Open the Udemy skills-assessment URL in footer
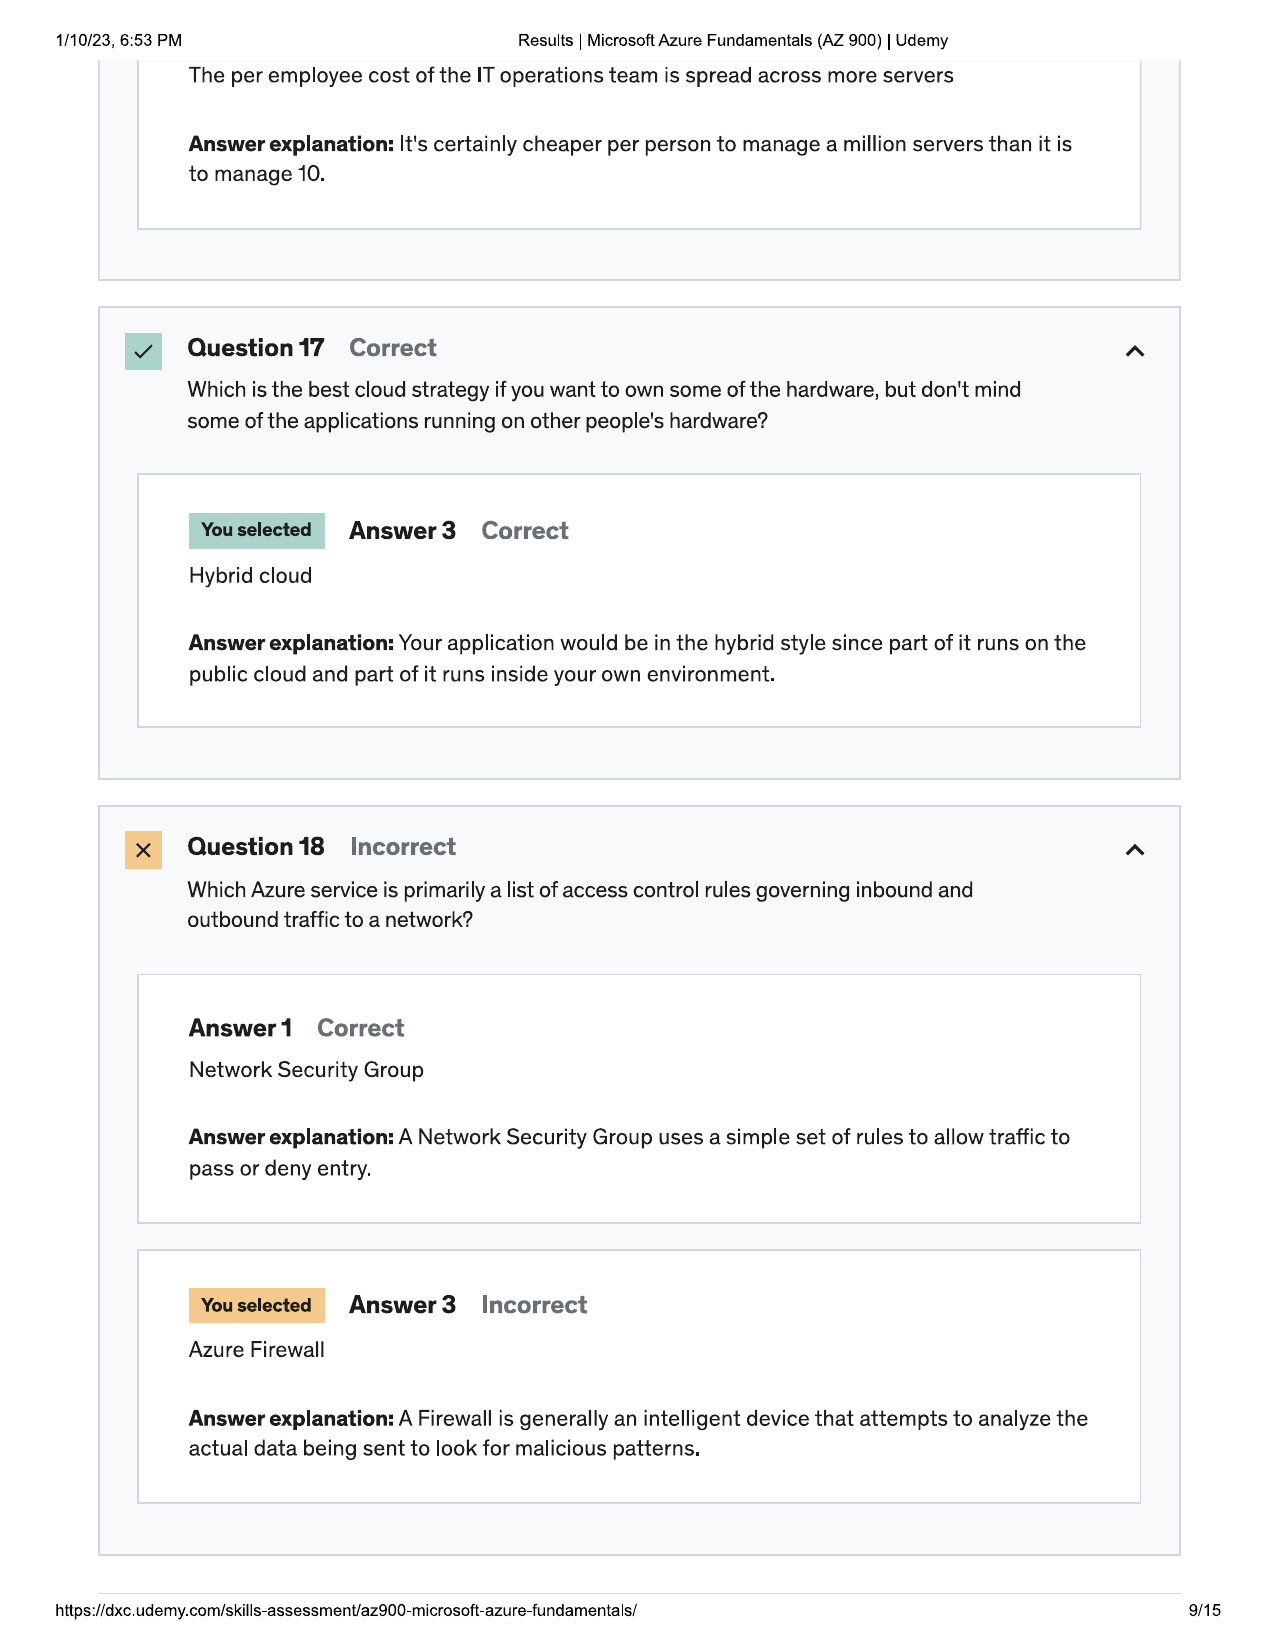Image resolution: width=1275 pixels, height=1650 pixels. click(x=346, y=1610)
